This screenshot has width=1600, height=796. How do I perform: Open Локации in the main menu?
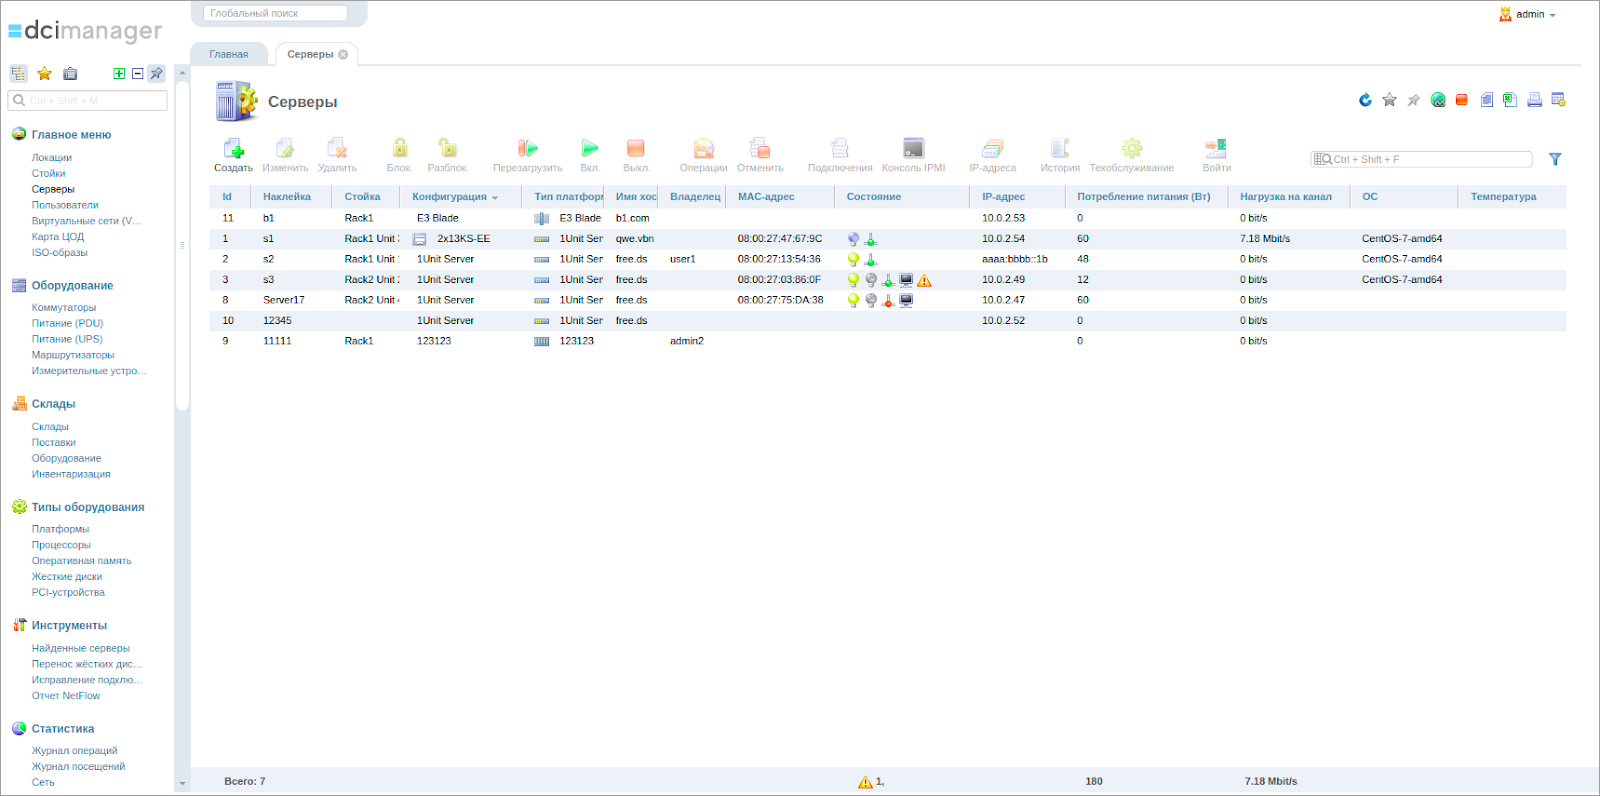click(x=52, y=158)
